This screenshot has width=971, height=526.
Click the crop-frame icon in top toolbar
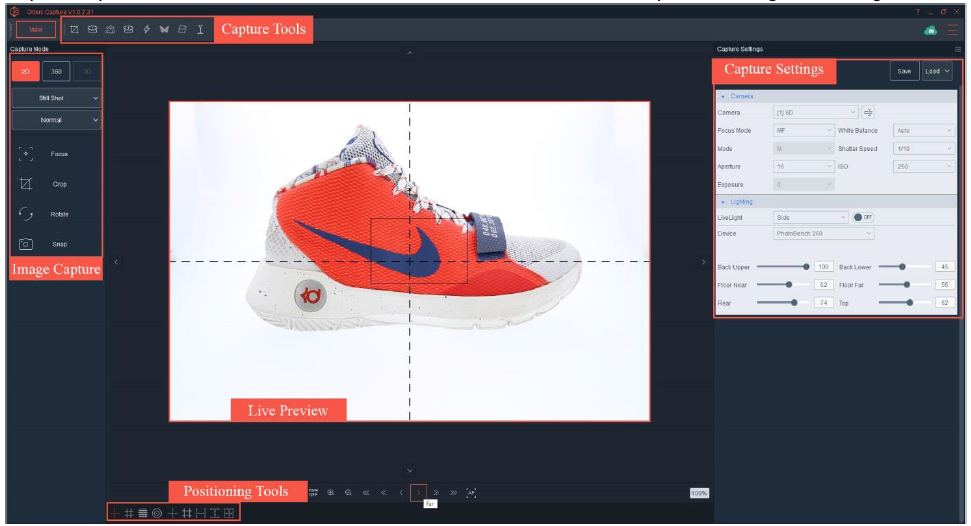pyautogui.click(x=74, y=29)
